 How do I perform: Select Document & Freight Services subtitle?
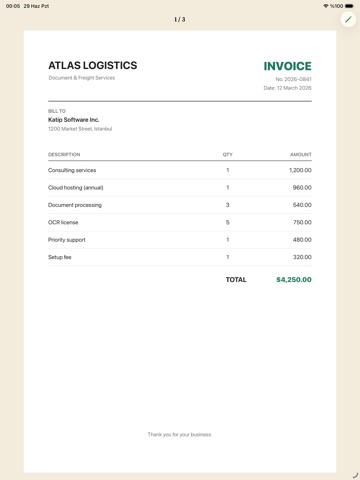coord(82,78)
